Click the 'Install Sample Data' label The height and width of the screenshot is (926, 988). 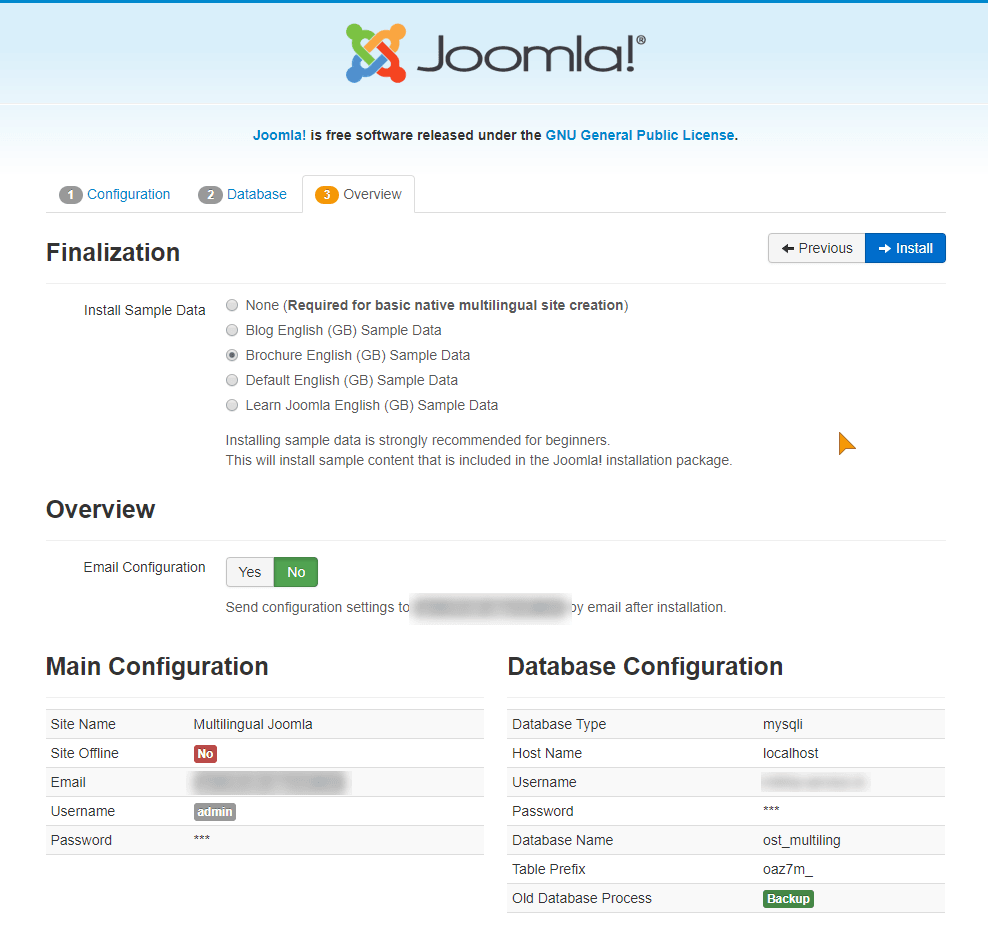click(144, 311)
